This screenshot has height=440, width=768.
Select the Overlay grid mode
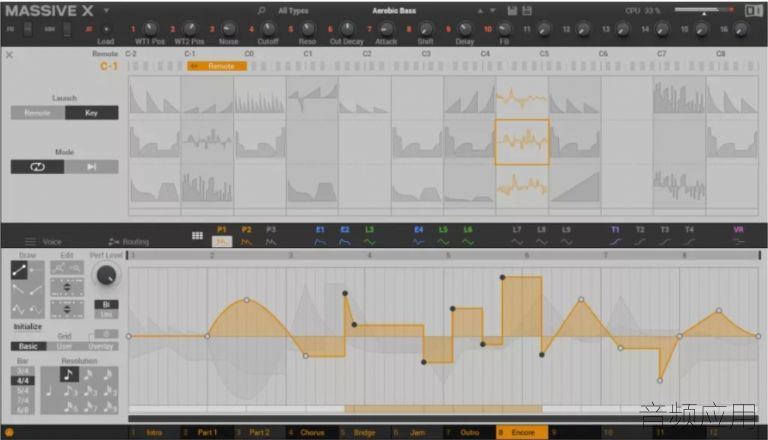[100, 346]
